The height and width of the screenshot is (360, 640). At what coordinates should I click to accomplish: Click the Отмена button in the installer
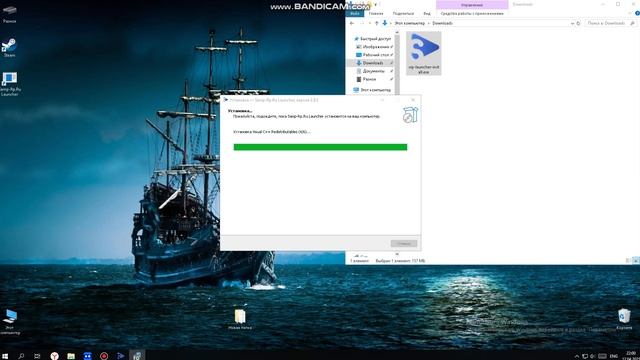[x=404, y=244]
